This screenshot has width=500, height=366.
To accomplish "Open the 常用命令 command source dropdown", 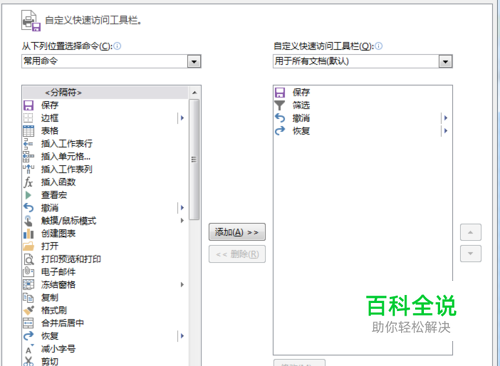I will pyautogui.click(x=194, y=62).
